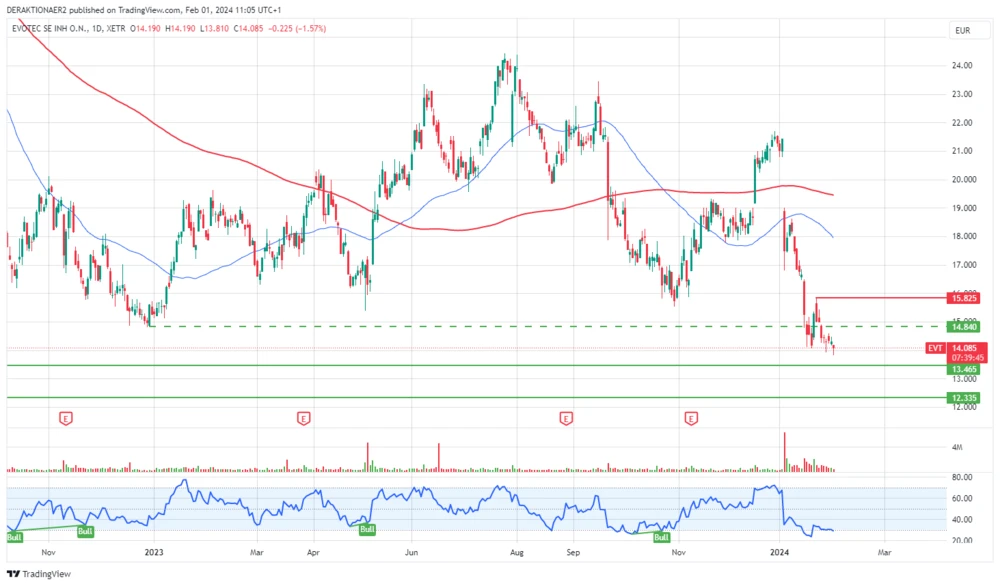Click the 4M volume axis label

(x=957, y=446)
